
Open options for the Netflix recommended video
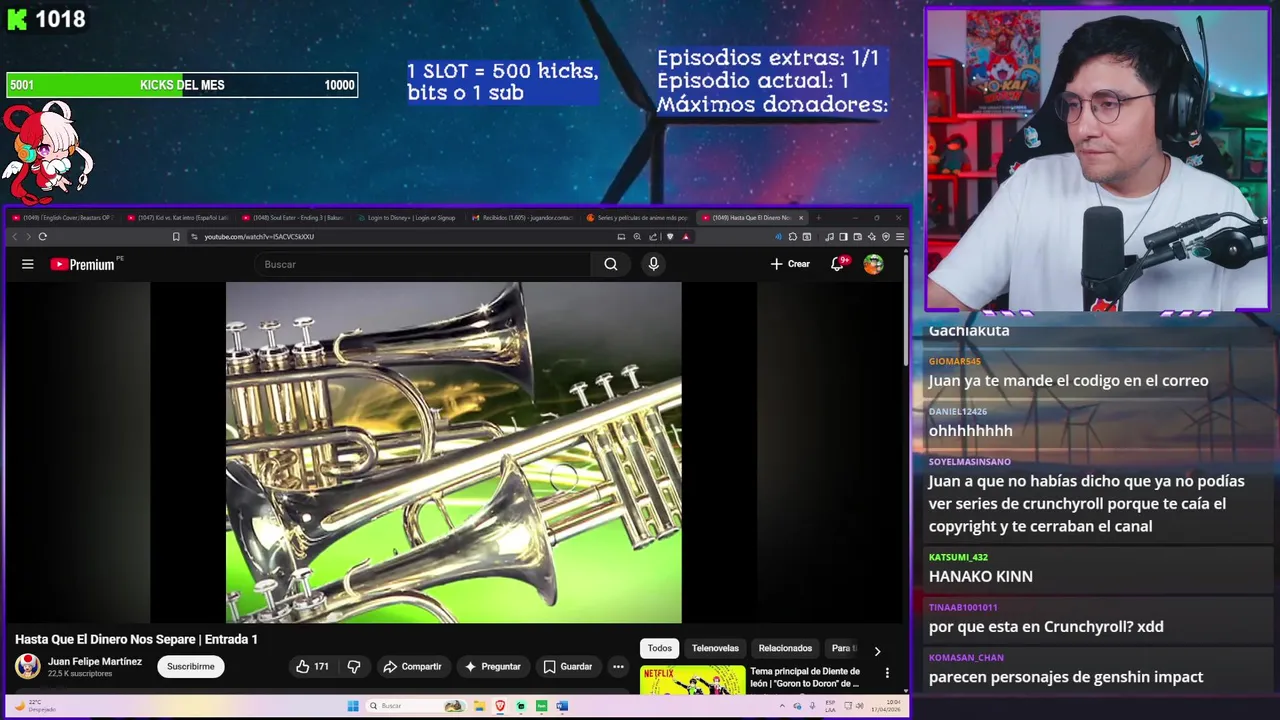click(x=887, y=673)
